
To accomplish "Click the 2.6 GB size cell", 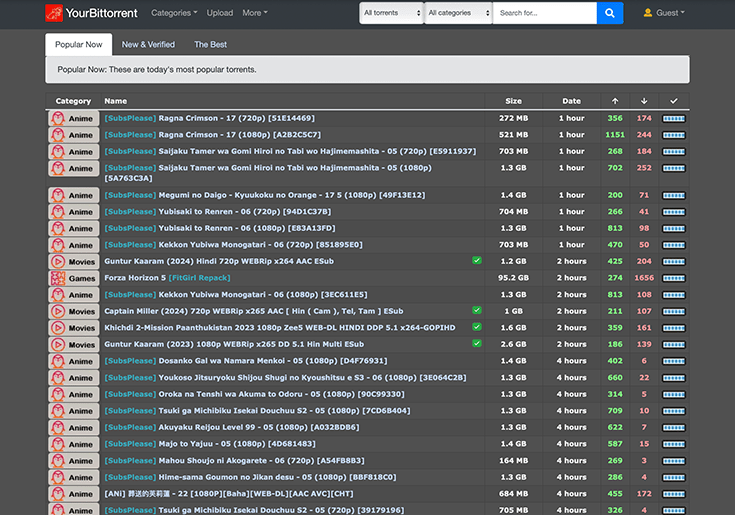I will (x=513, y=344).
